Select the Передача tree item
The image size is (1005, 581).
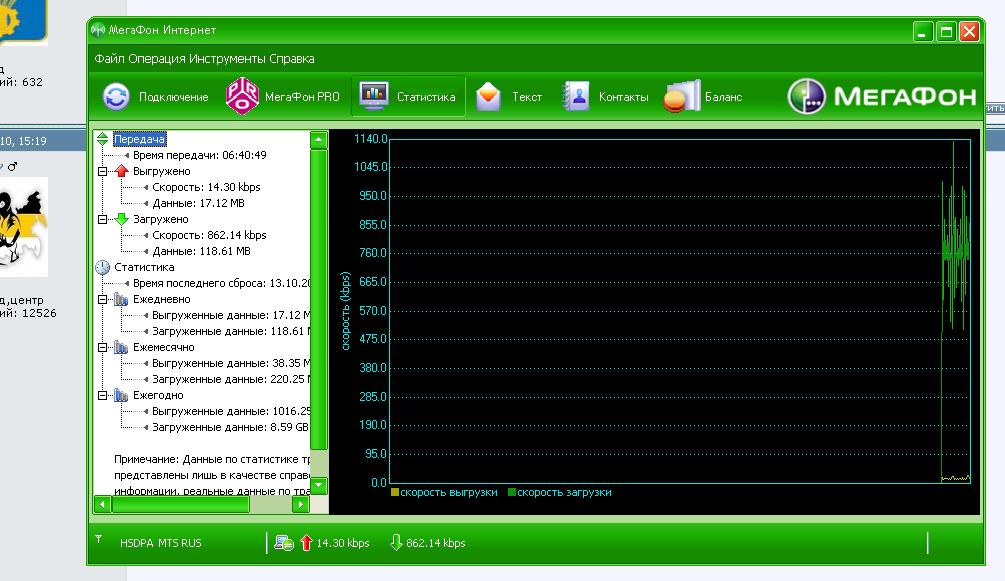(139, 139)
